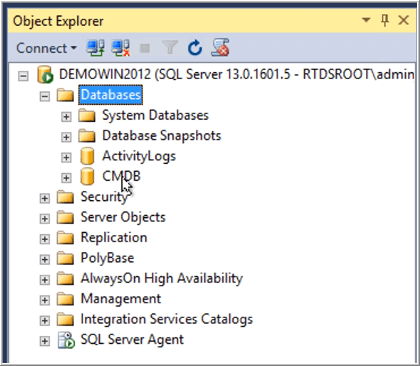Select the SQL Server Agent tree item
This screenshot has height=366, width=420.
click(x=132, y=340)
